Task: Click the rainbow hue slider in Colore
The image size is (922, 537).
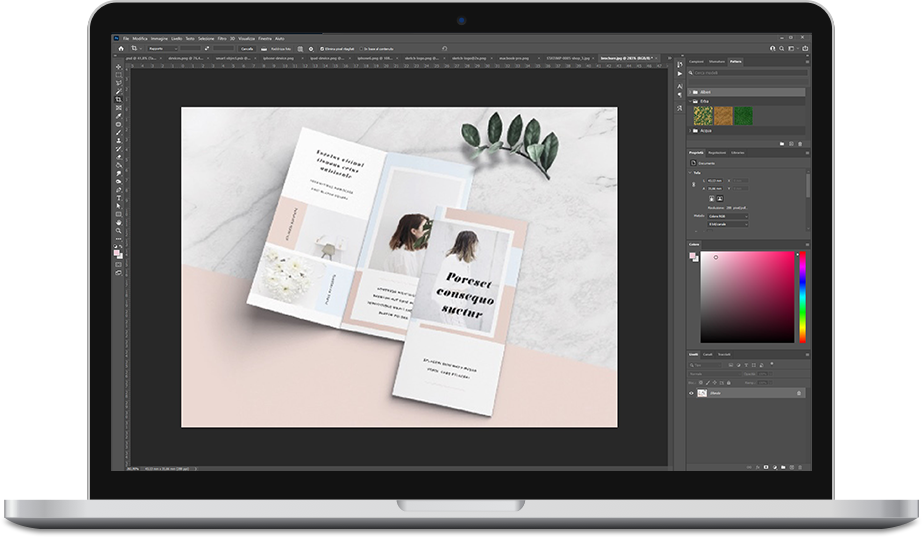Action: point(802,297)
